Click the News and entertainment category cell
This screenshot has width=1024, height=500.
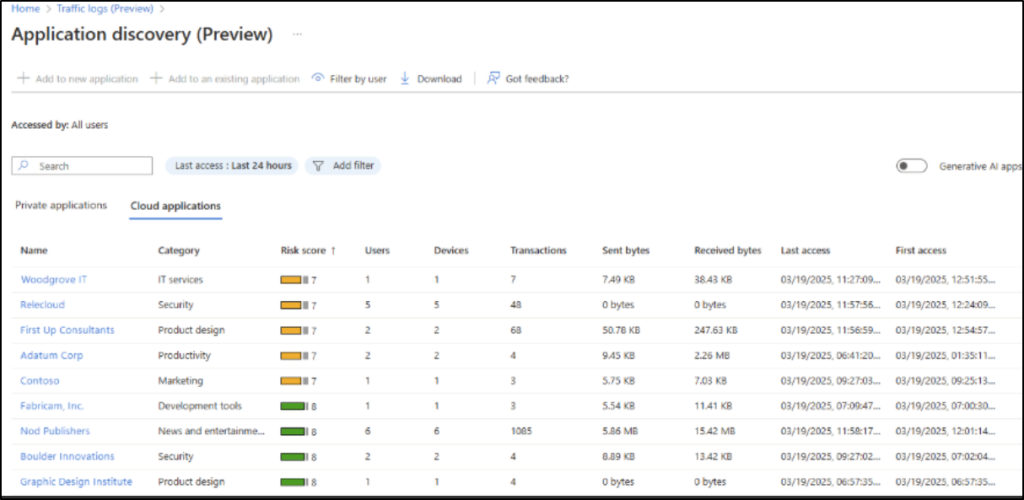click(212, 431)
